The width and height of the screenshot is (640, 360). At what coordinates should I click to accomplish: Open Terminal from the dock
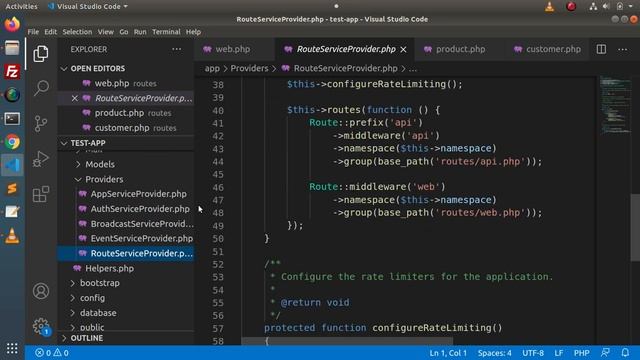(12, 119)
